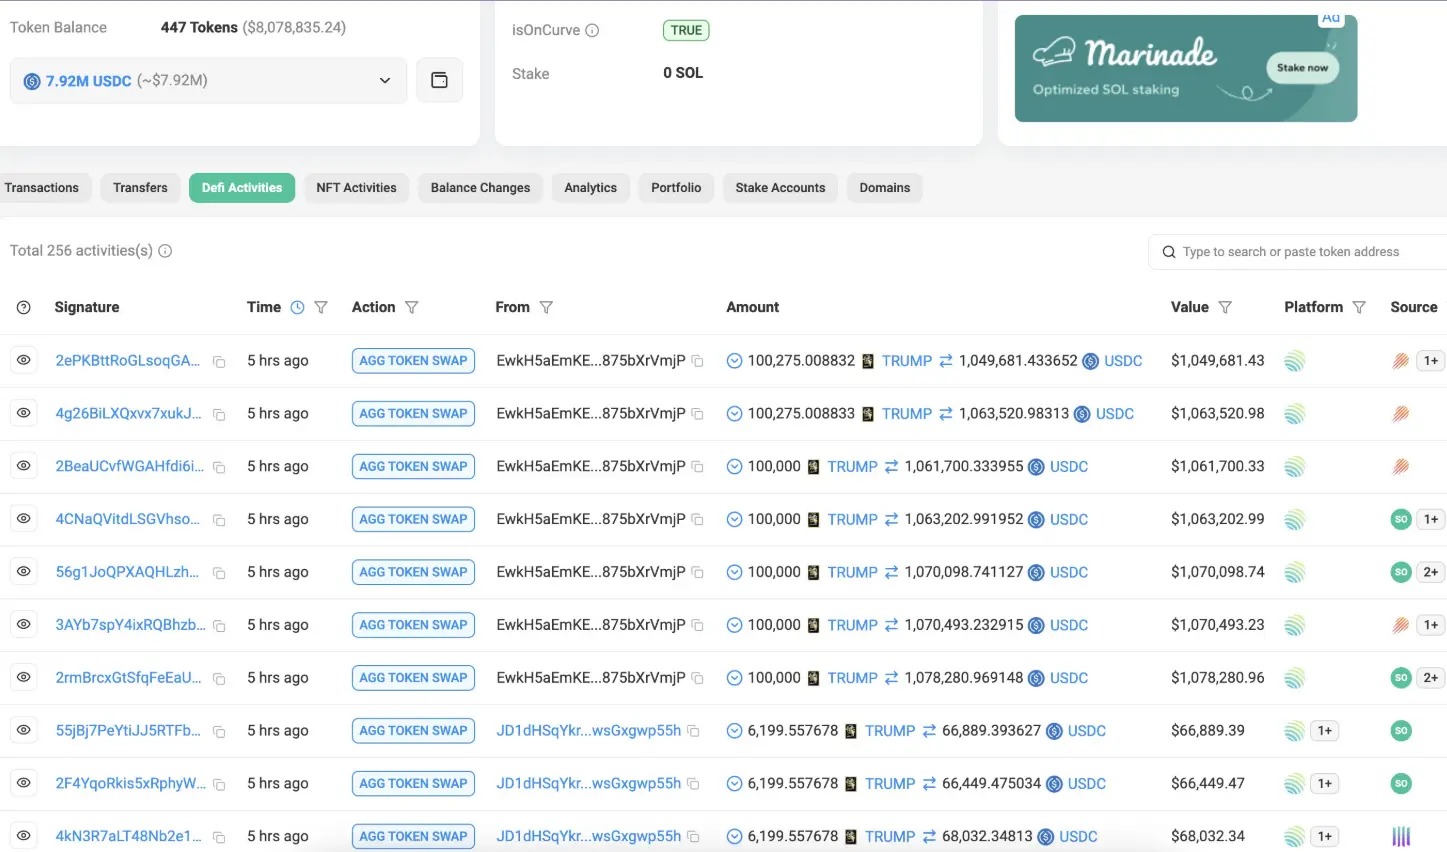Open signature link 4g26BiLXQxvx7xukJ
Image resolution: width=1447 pixels, height=852 pixels.
(x=128, y=413)
